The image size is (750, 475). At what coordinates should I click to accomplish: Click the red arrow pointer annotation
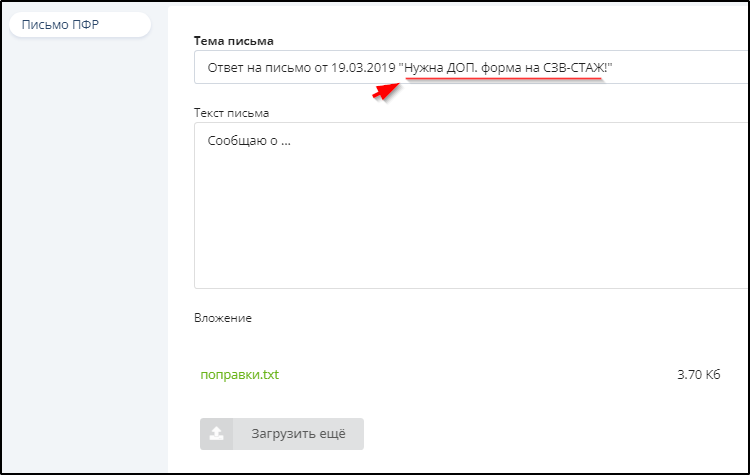click(385, 90)
